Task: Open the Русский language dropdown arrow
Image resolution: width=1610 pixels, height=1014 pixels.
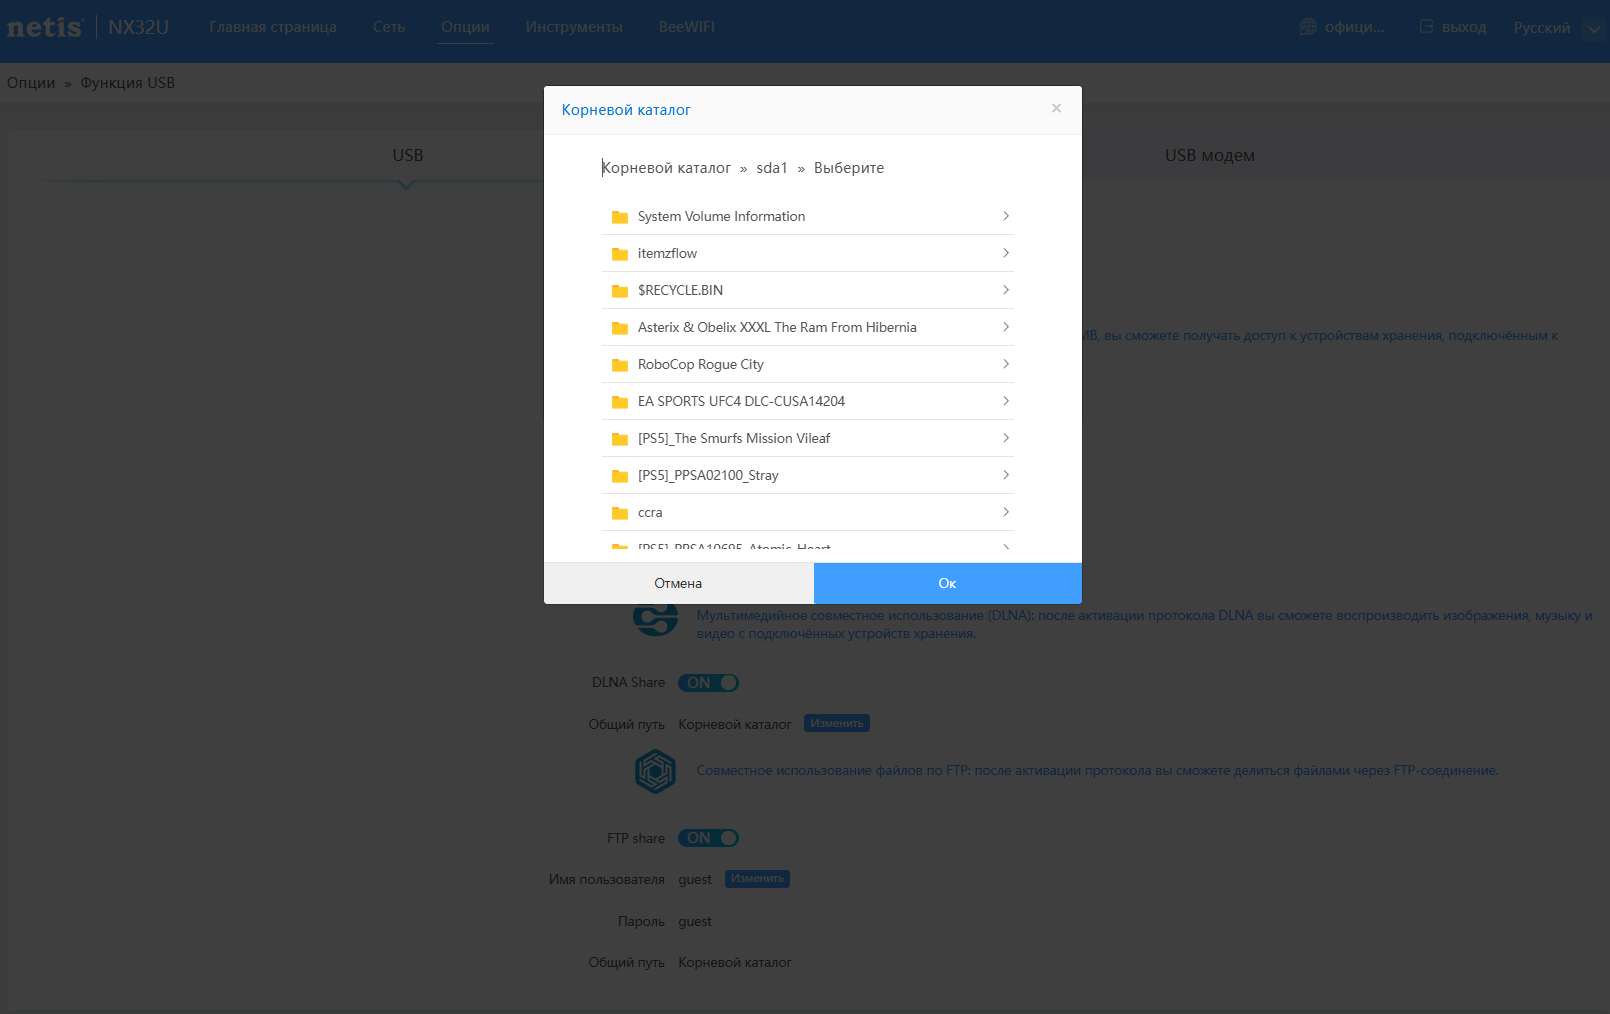Action: pos(1594,28)
